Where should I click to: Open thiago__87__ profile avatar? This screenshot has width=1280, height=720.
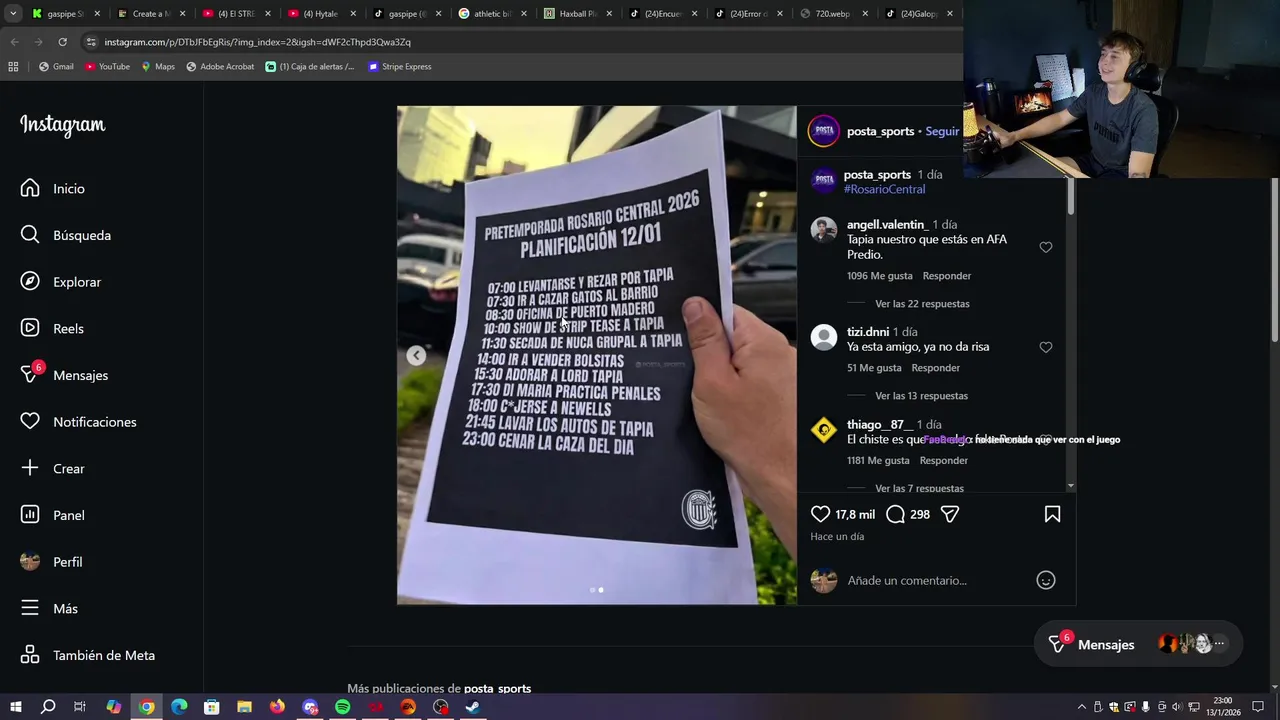(823, 430)
